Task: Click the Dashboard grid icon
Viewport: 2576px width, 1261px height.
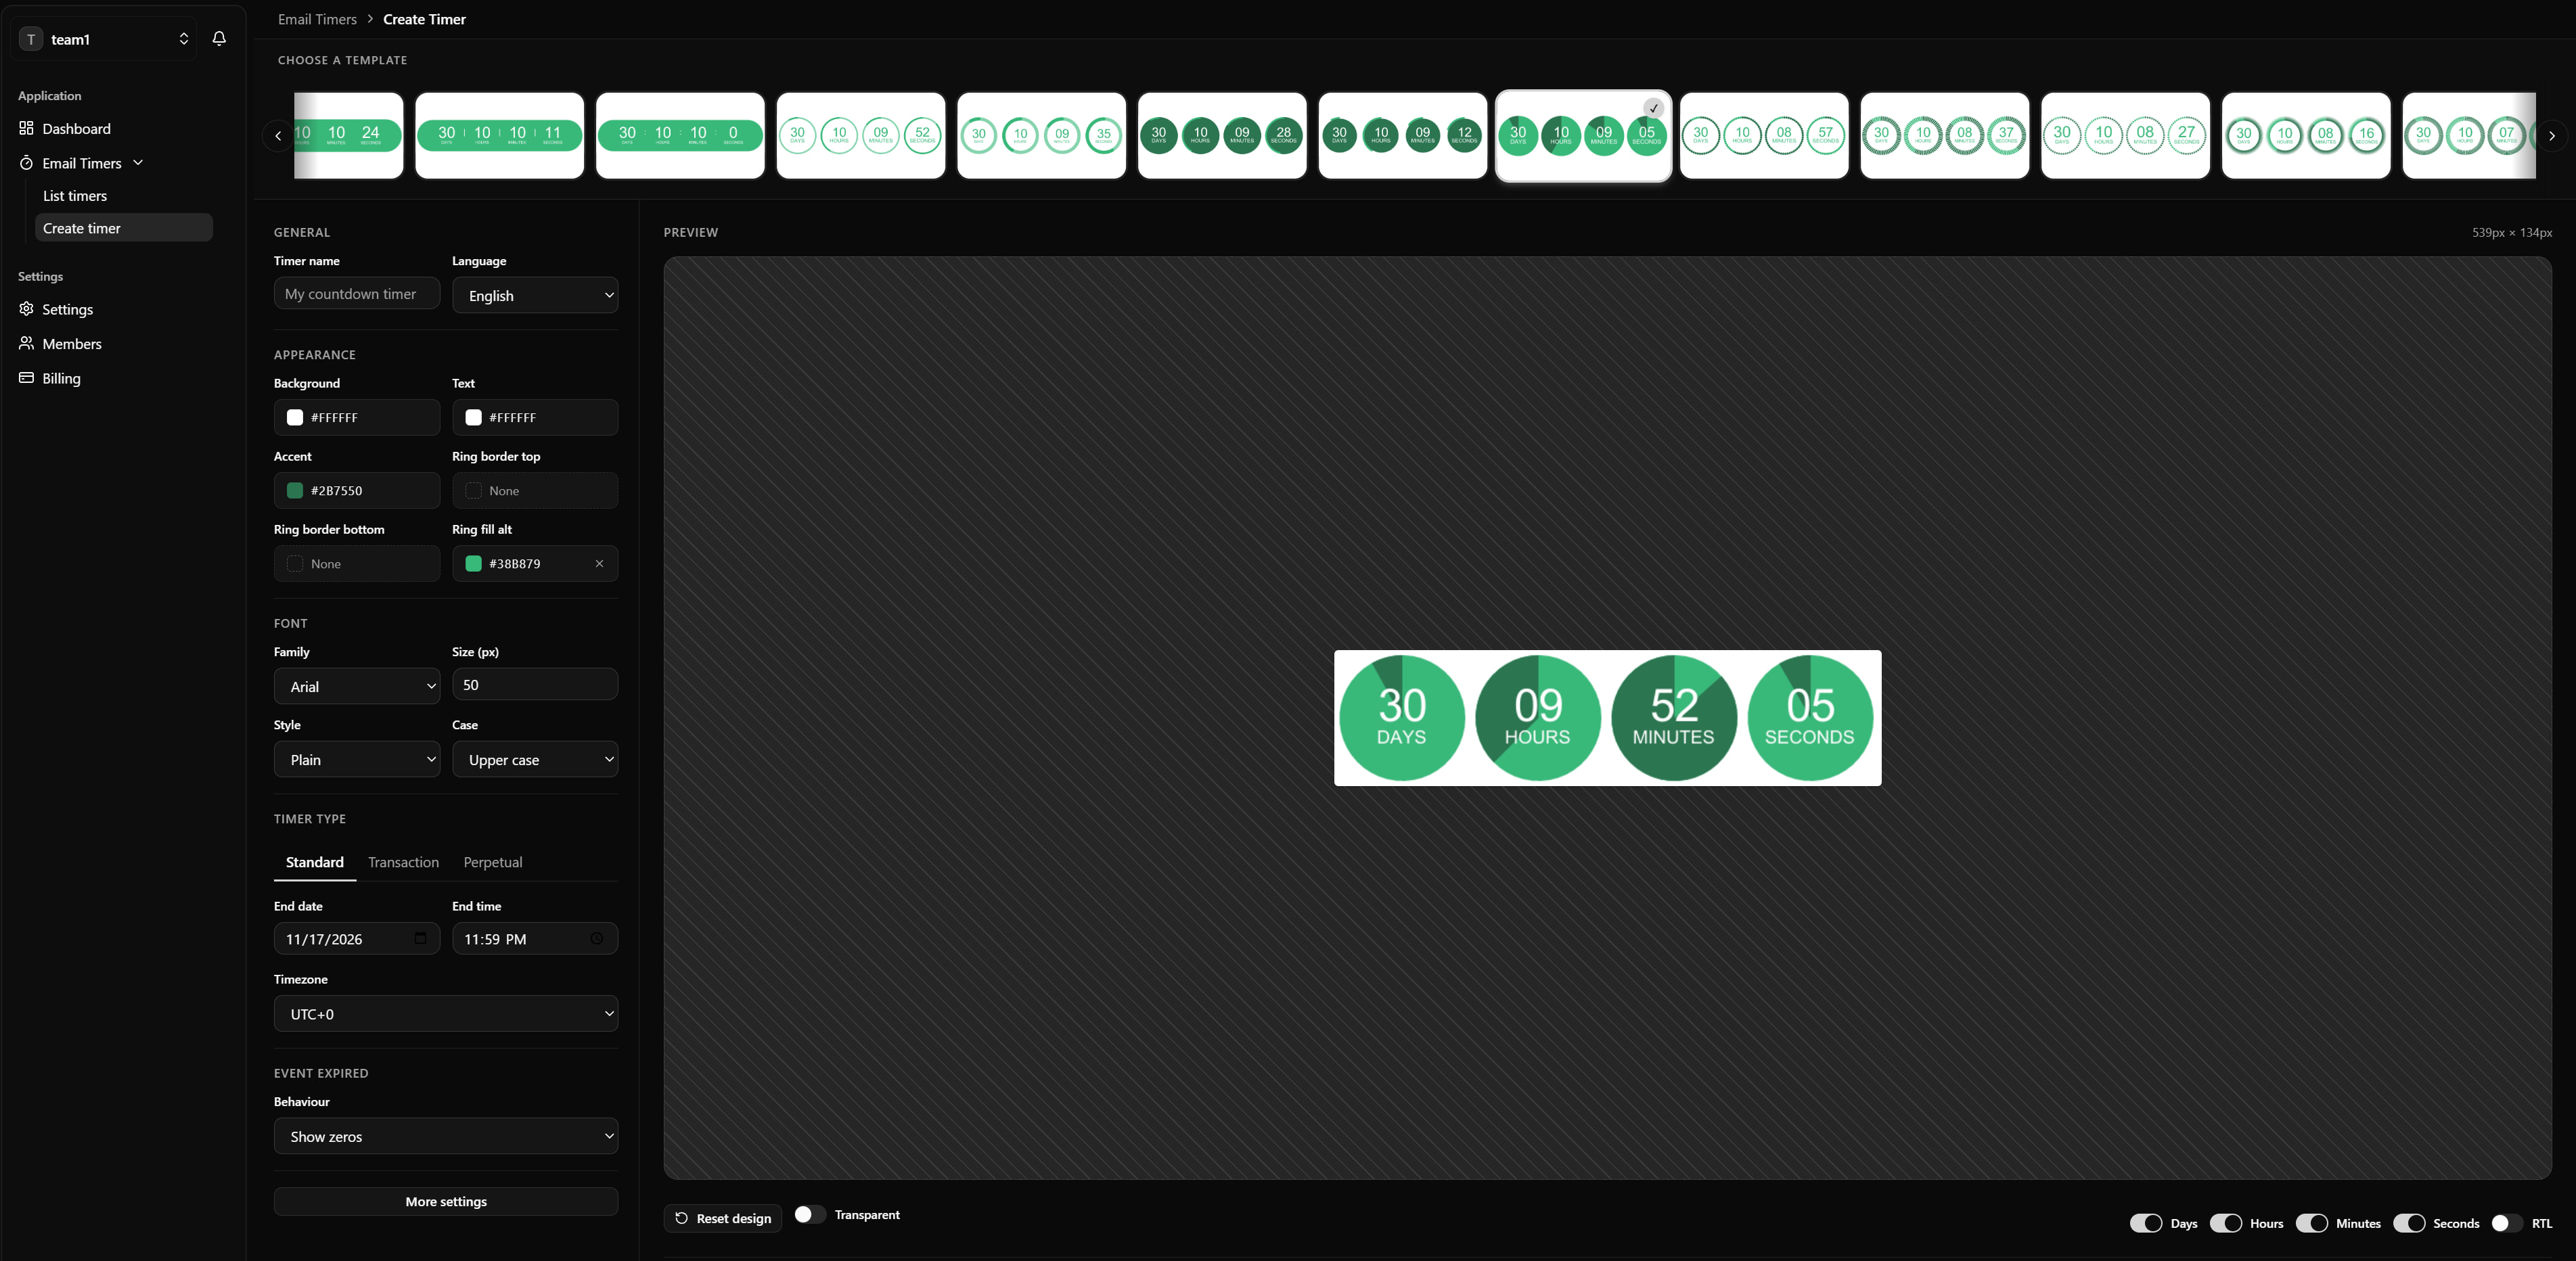Action: pos(26,128)
